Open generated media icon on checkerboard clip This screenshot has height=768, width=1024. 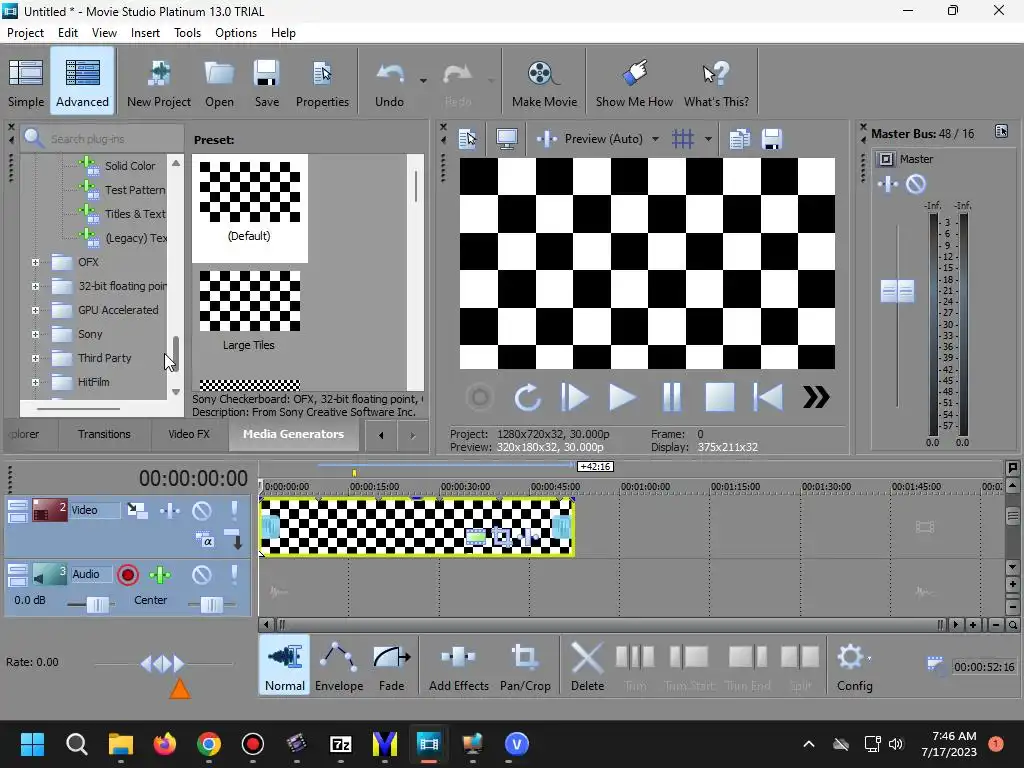475,537
